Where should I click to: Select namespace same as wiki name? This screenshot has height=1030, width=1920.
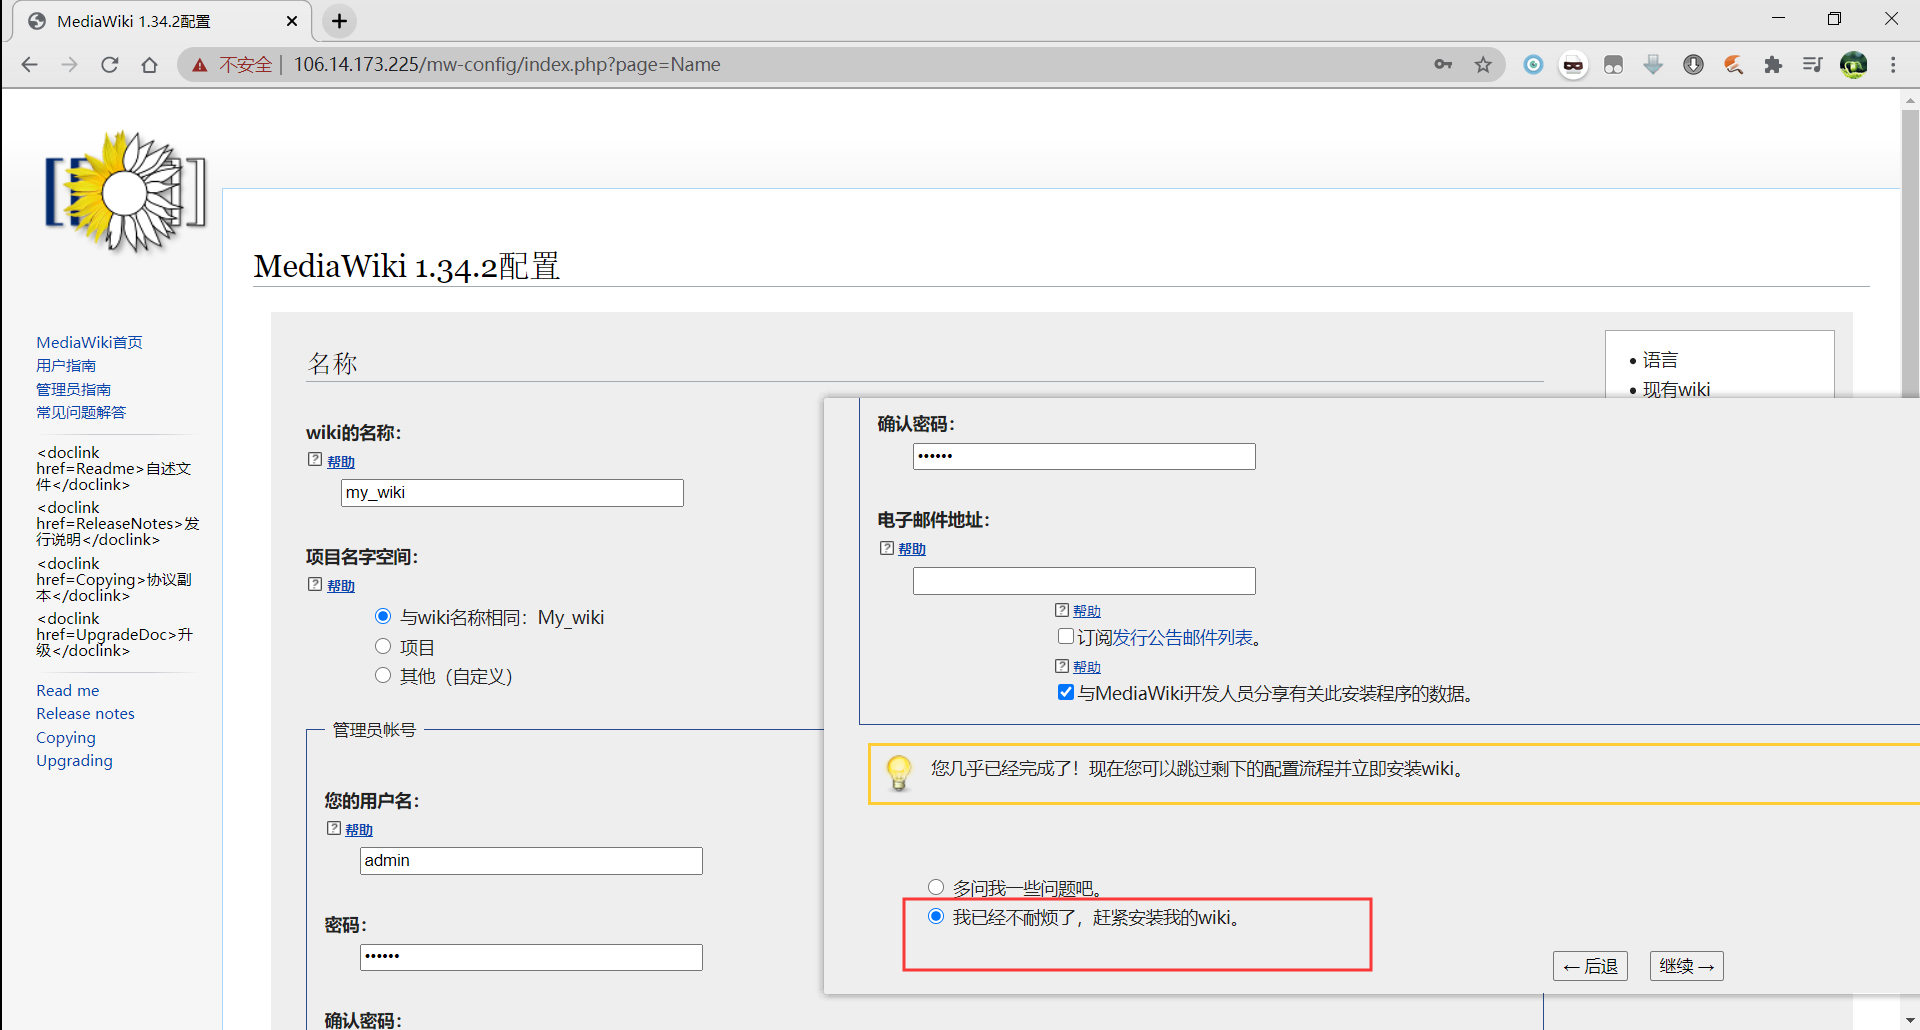383,616
